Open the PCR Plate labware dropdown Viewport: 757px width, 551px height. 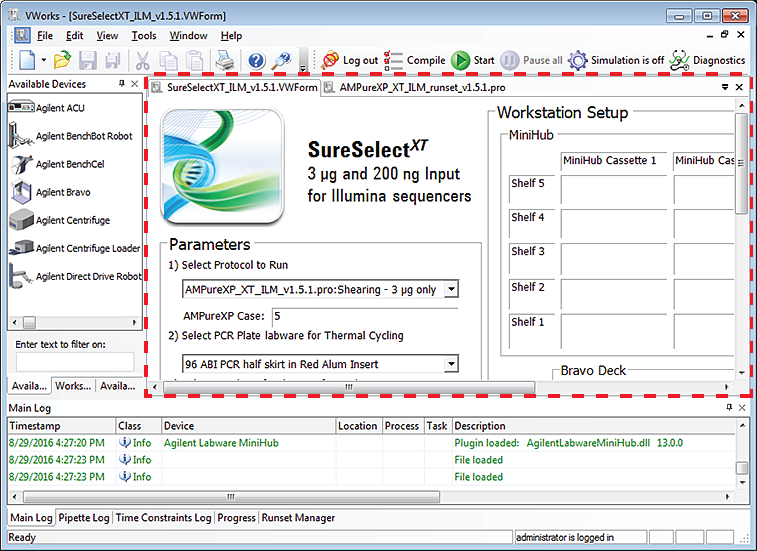pyautogui.click(x=450, y=364)
